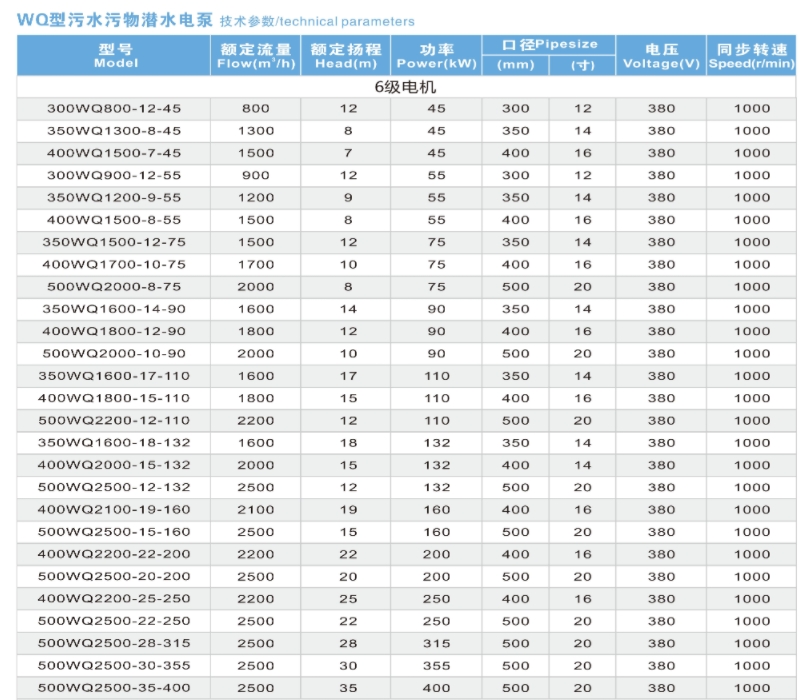
Task: Click the 型号 Model column header
Action: pyautogui.click(x=115, y=55)
